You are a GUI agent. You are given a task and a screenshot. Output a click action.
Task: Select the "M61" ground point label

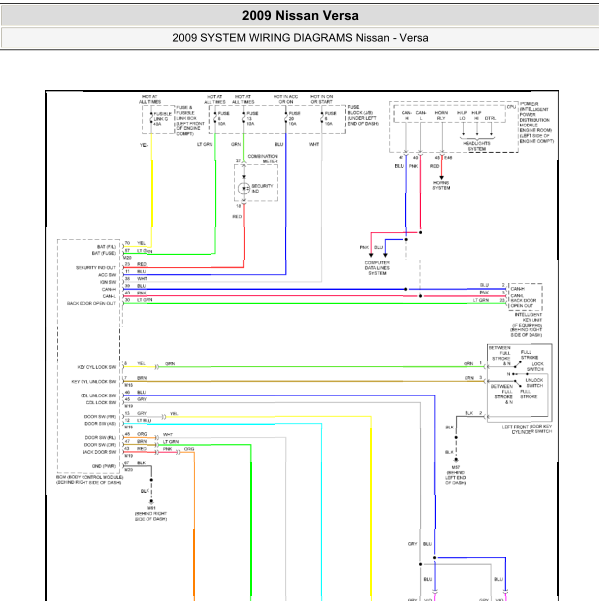pyautogui.click(x=151, y=508)
